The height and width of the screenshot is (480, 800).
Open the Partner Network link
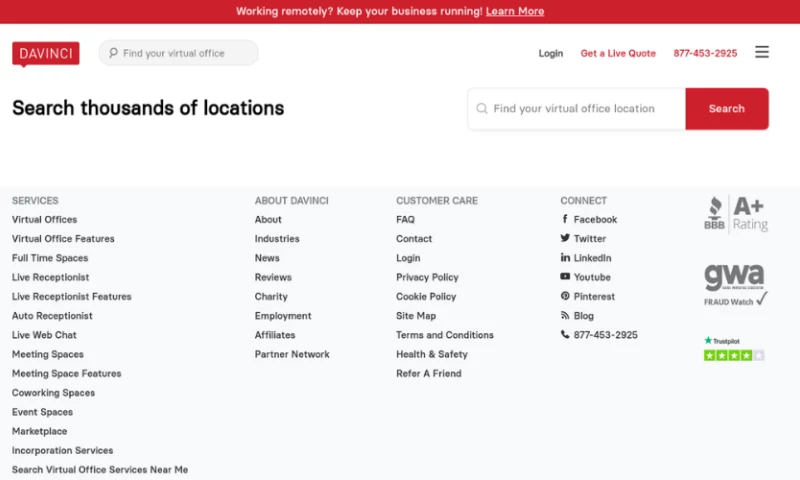(292, 354)
